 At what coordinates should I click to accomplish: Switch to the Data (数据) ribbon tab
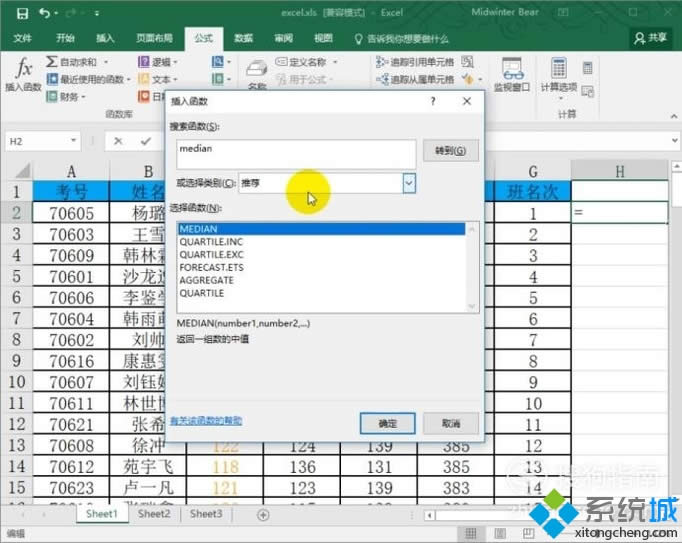[243, 38]
